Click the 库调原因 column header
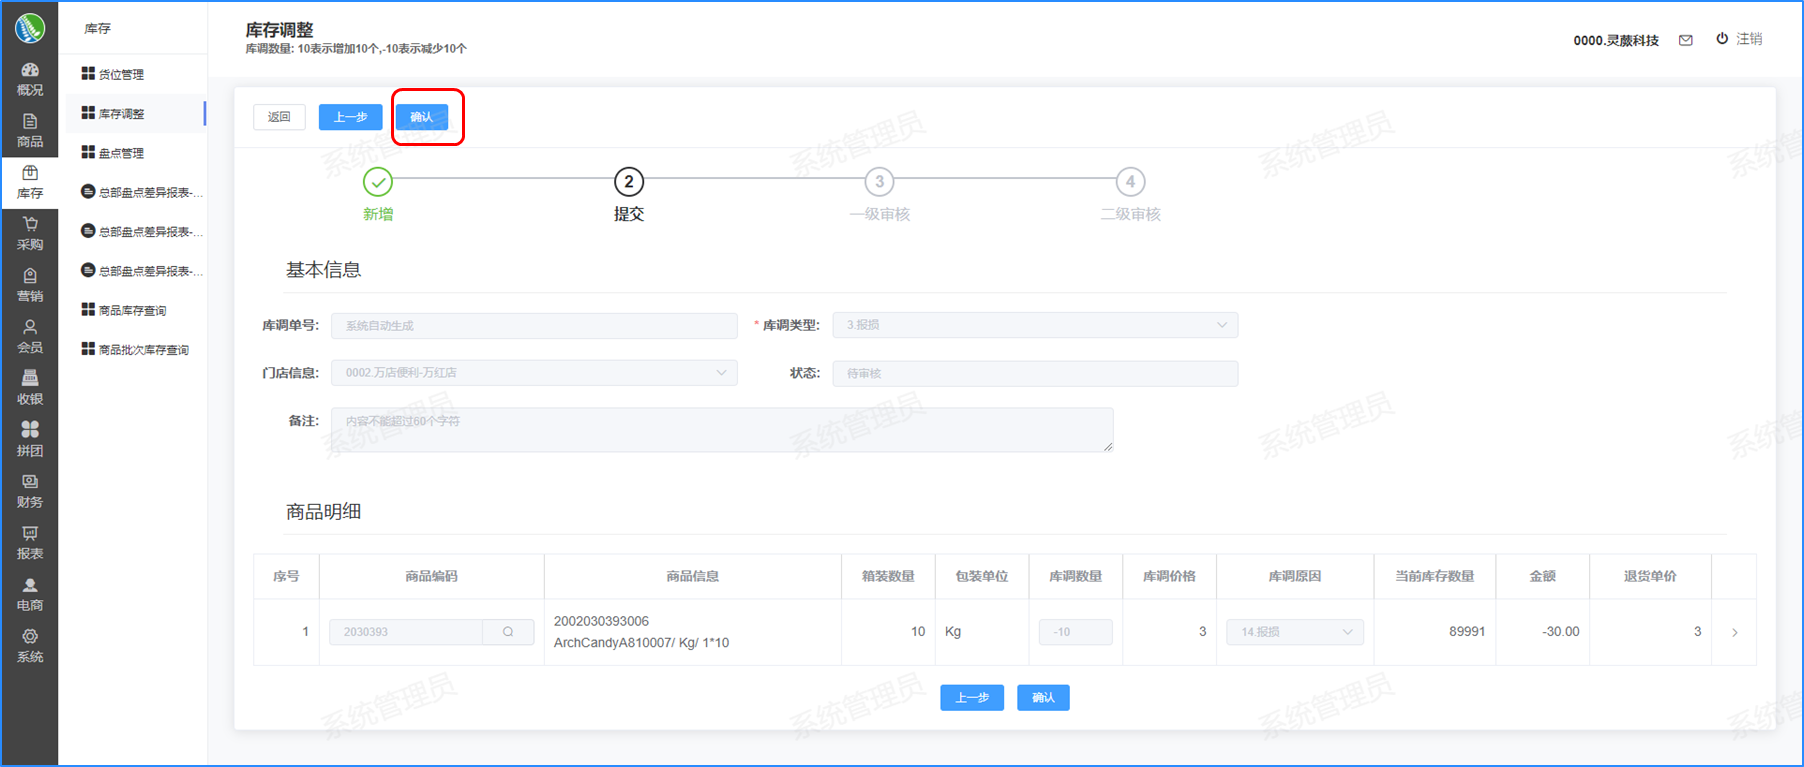 1295,576
